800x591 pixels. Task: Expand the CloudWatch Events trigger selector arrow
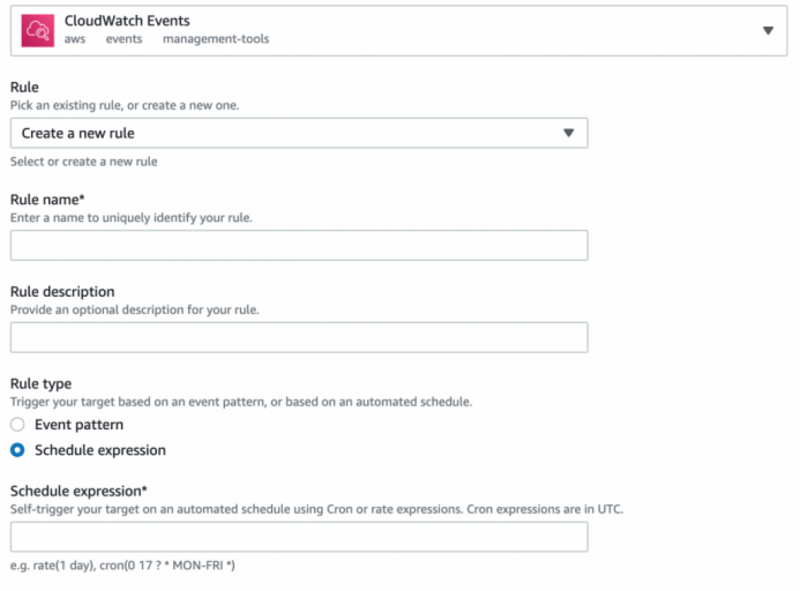768,30
